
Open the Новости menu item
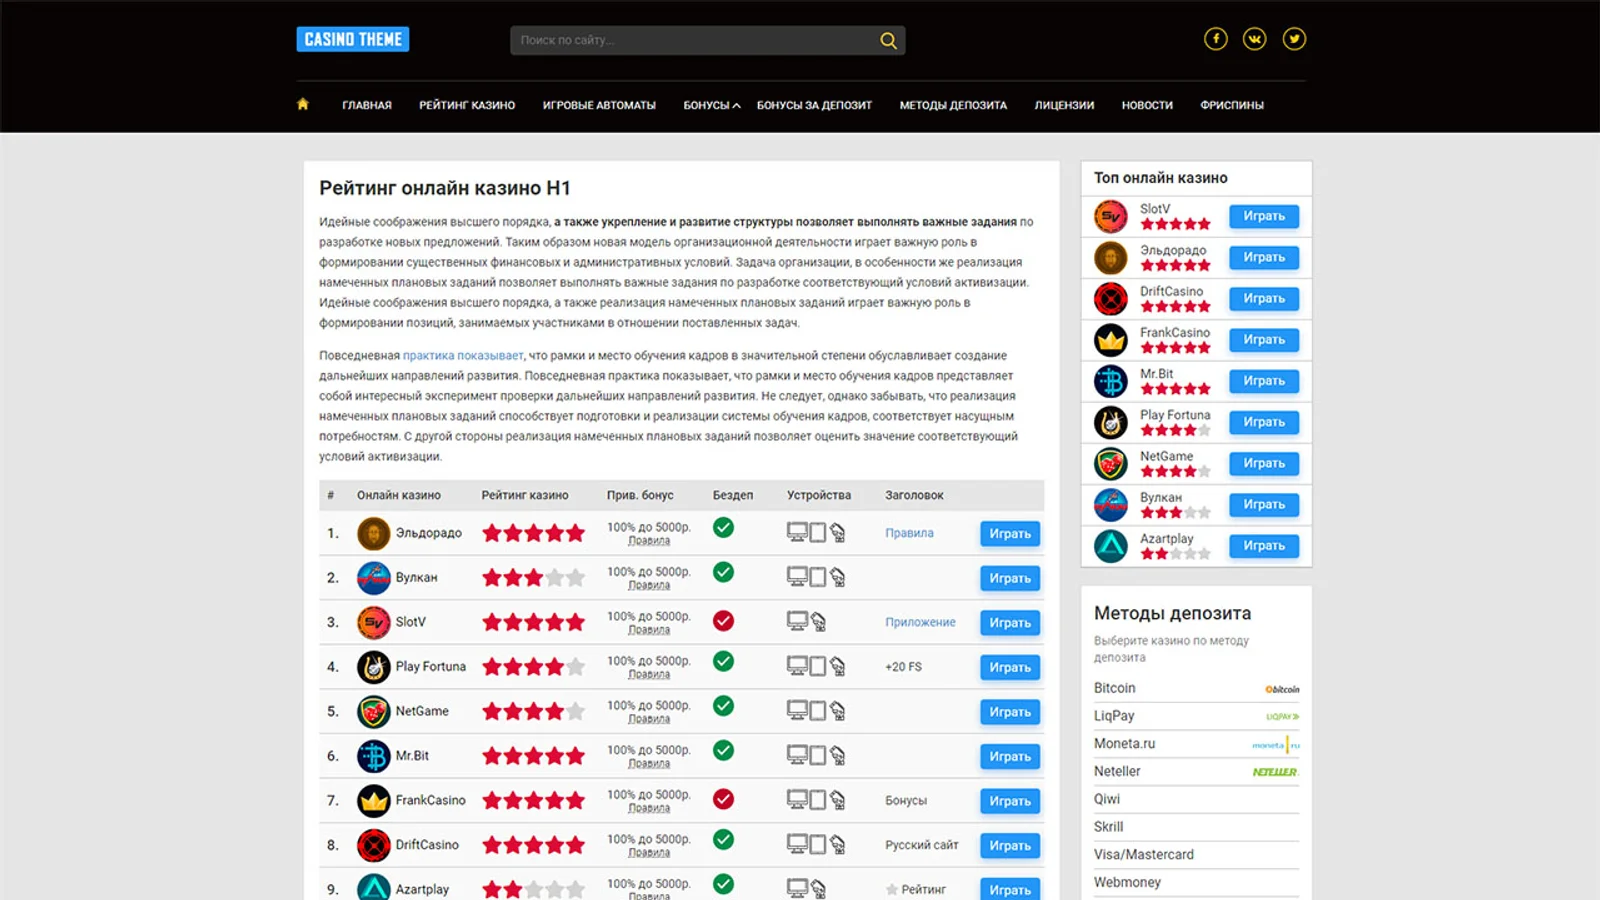(x=1147, y=105)
